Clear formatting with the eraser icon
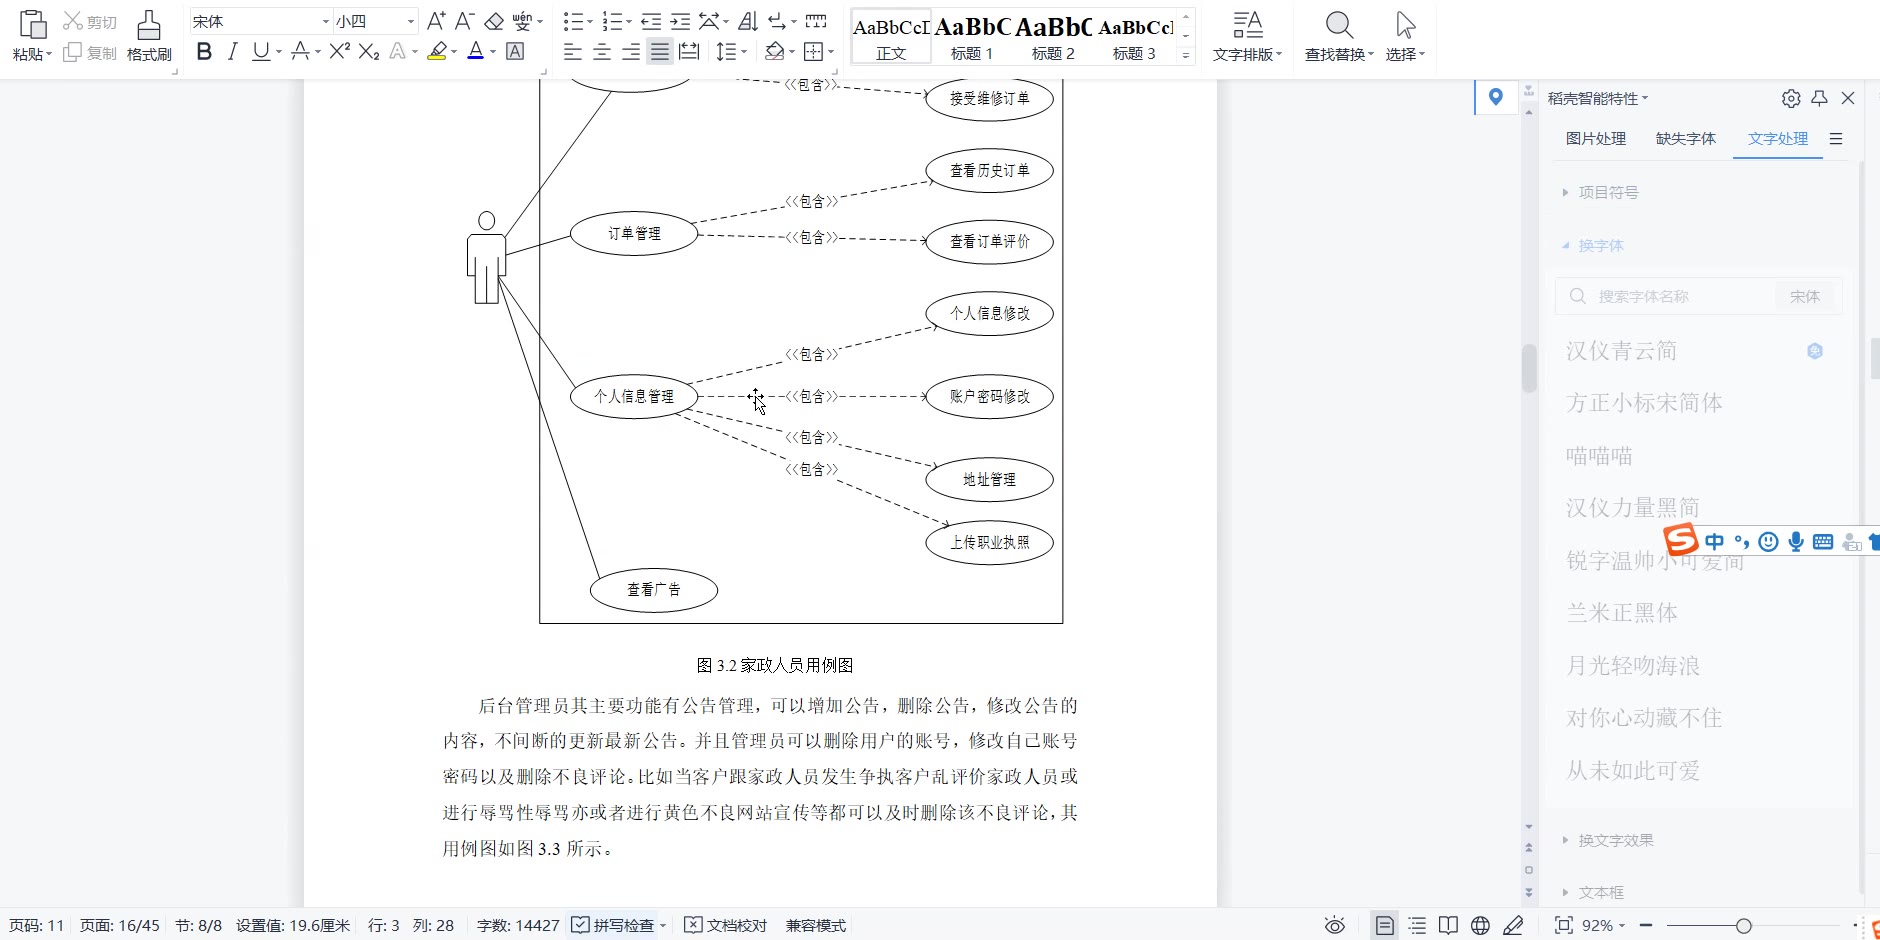Image resolution: width=1880 pixels, height=940 pixels. (494, 21)
